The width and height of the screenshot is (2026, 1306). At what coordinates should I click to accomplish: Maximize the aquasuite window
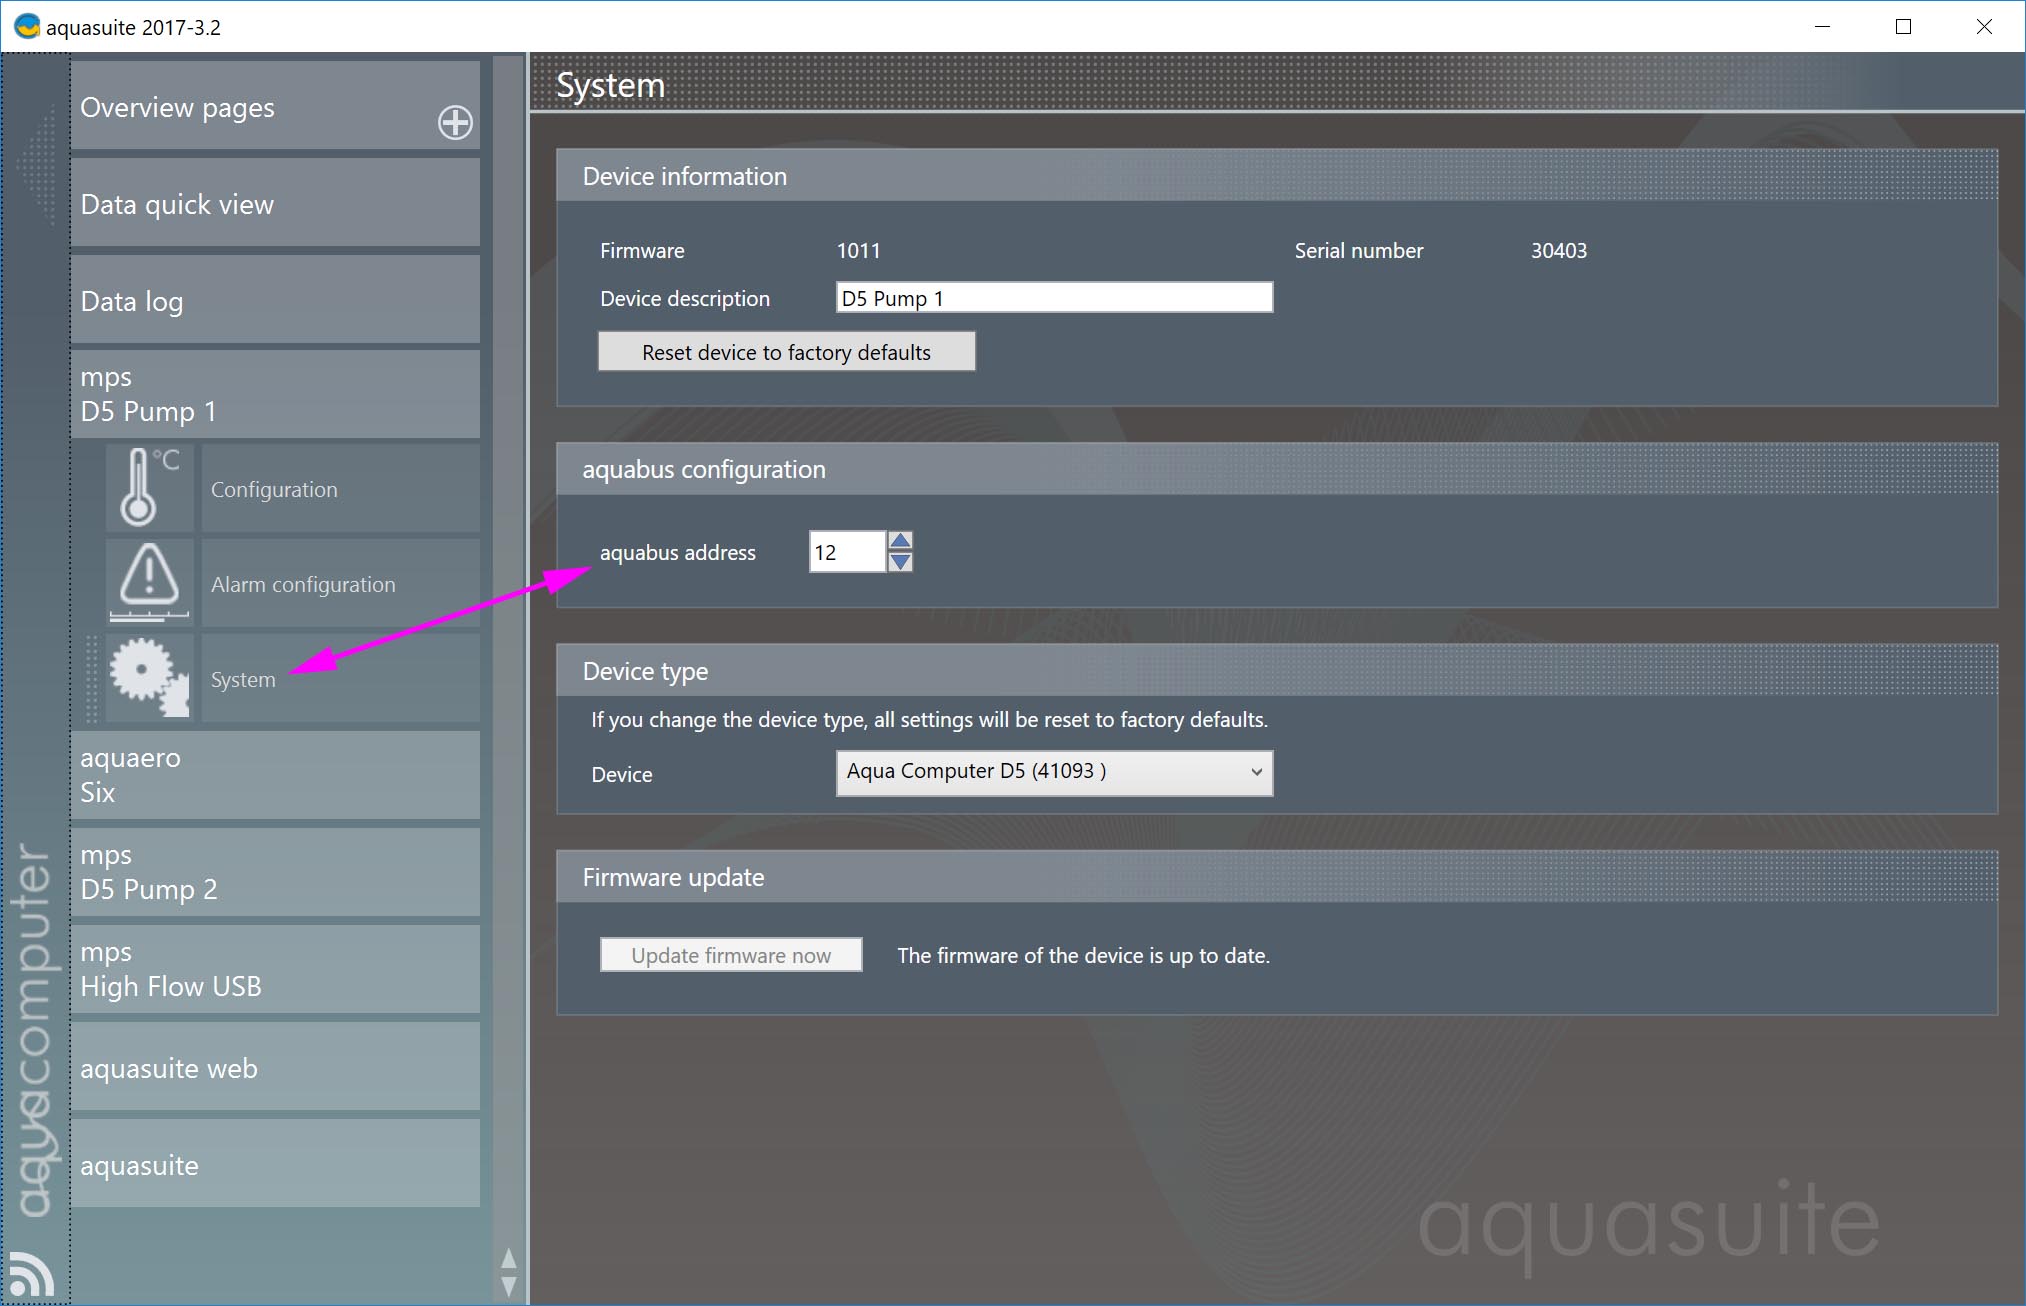click(1903, 27)
